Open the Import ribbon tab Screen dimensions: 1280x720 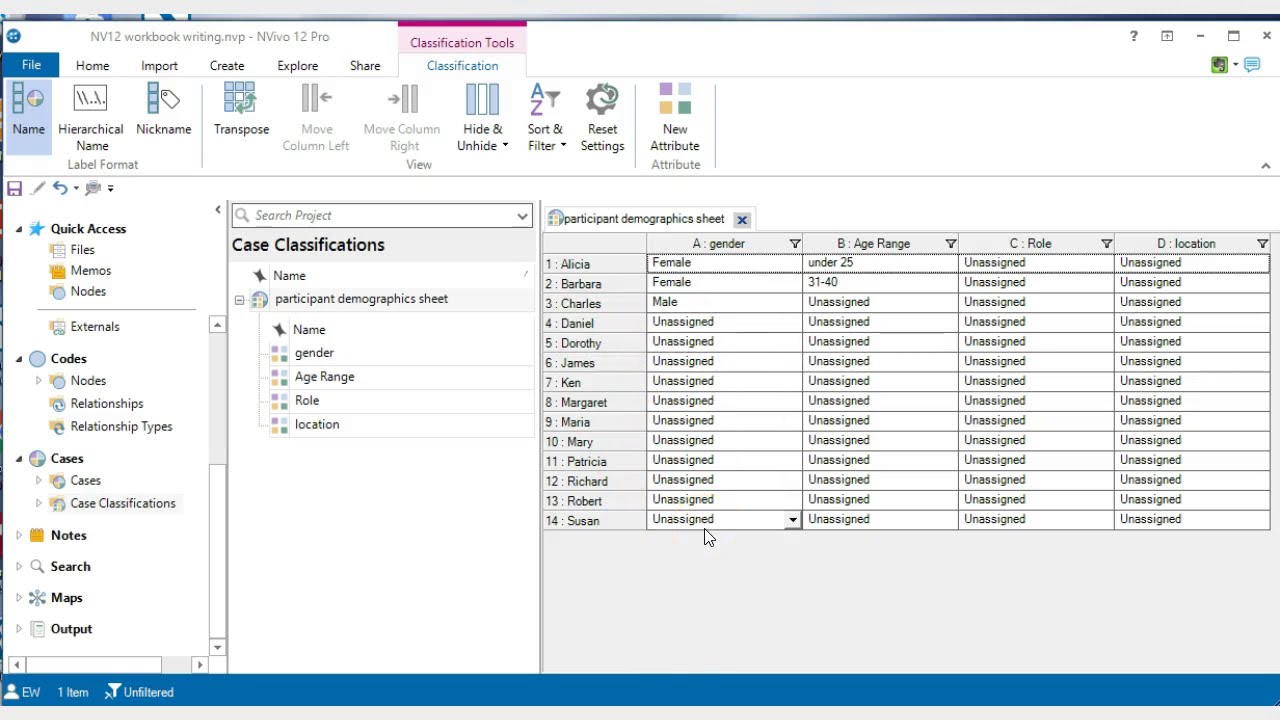(159, 66)
